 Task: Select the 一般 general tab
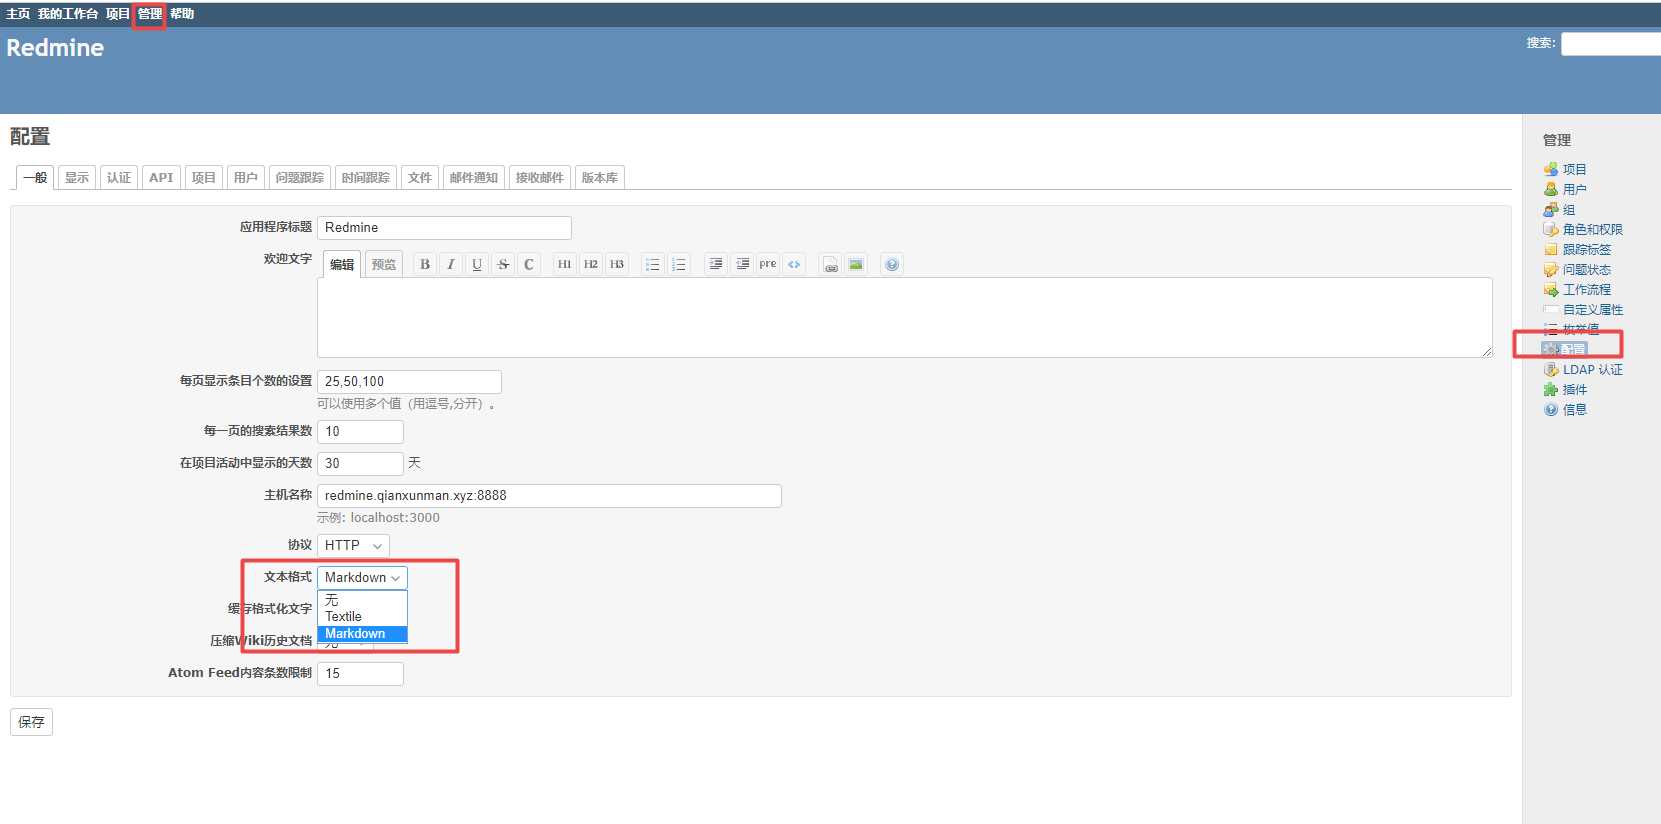pyautogui.click(x=35, y=177)
